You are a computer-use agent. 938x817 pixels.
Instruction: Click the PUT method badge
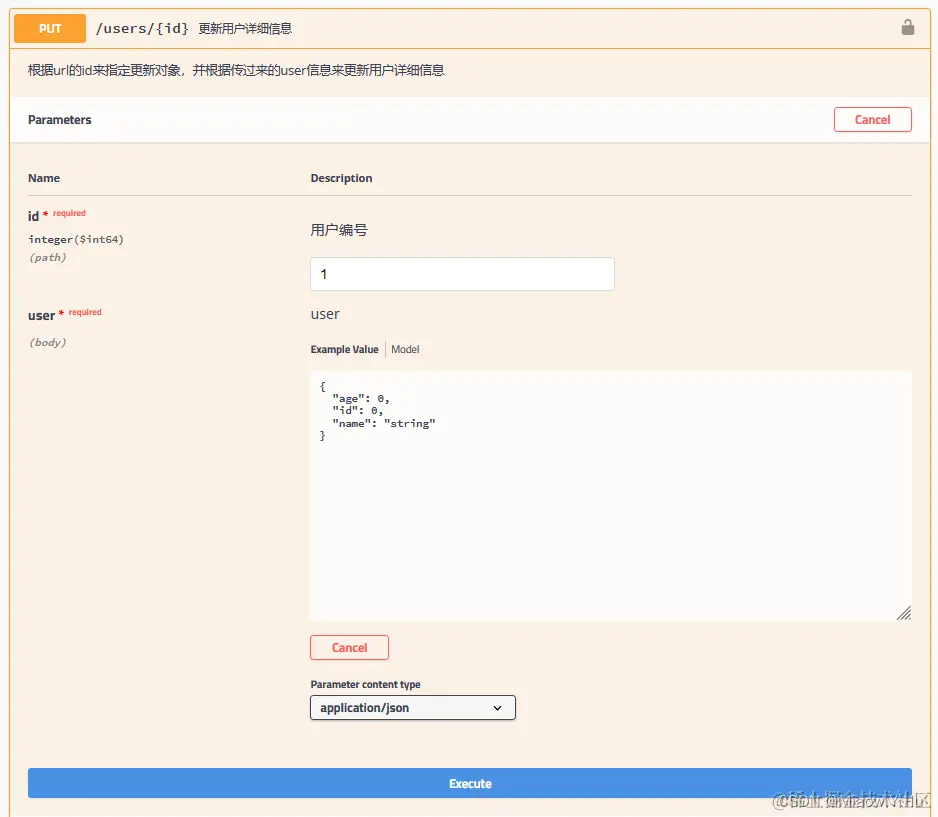pyautogui.click(x=50, y=29)
